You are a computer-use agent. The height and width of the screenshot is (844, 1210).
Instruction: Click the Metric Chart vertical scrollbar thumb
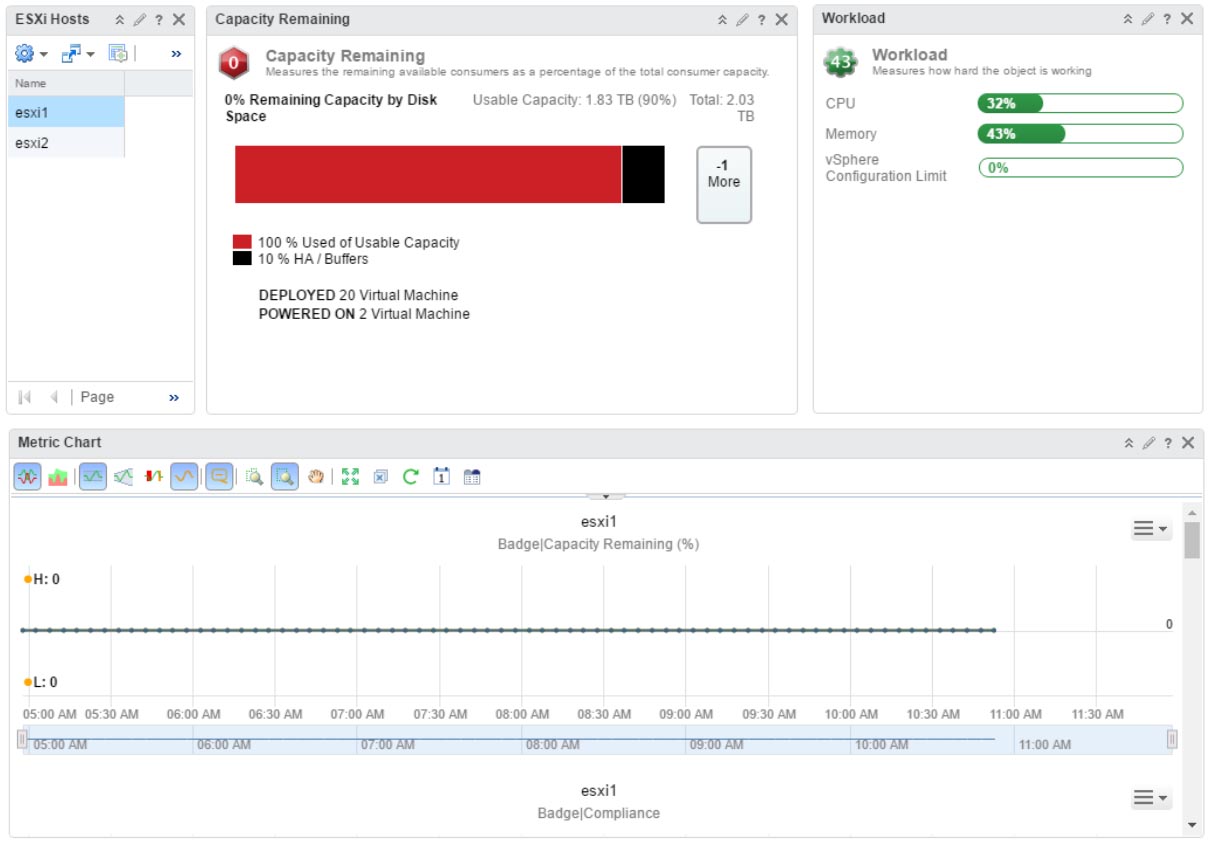point(1192,540)
